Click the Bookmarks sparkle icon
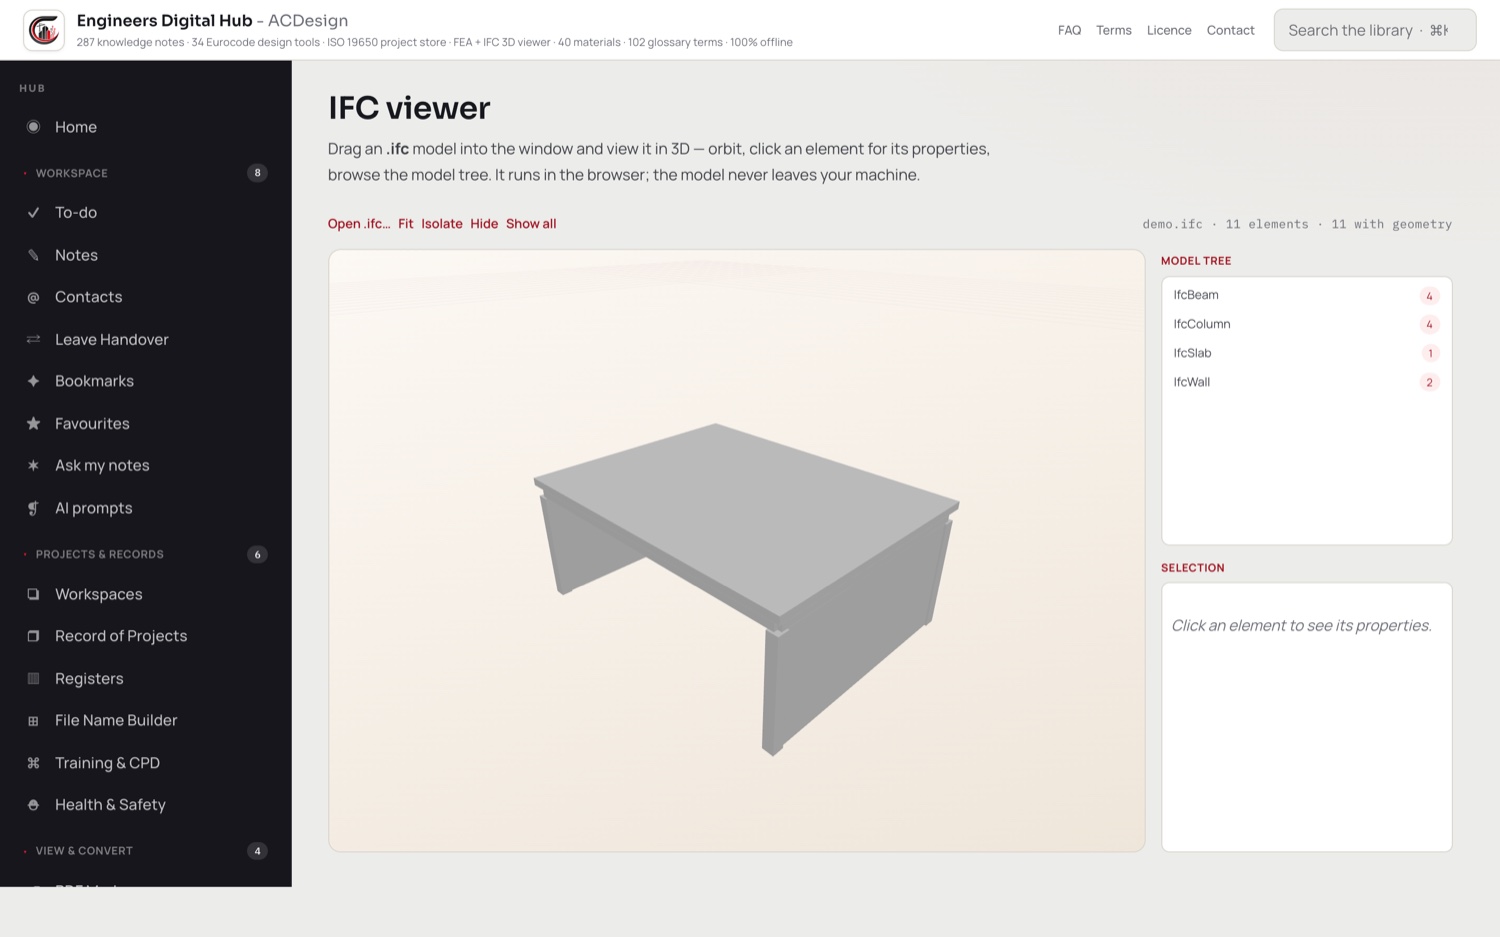Screen dimensions: 1500x937 [x=33, y=381]
